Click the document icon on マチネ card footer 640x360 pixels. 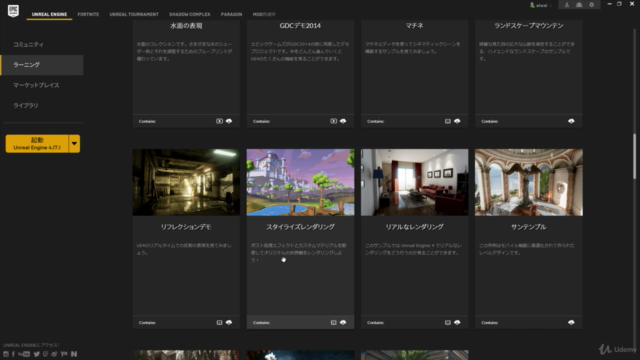point(448,121)
